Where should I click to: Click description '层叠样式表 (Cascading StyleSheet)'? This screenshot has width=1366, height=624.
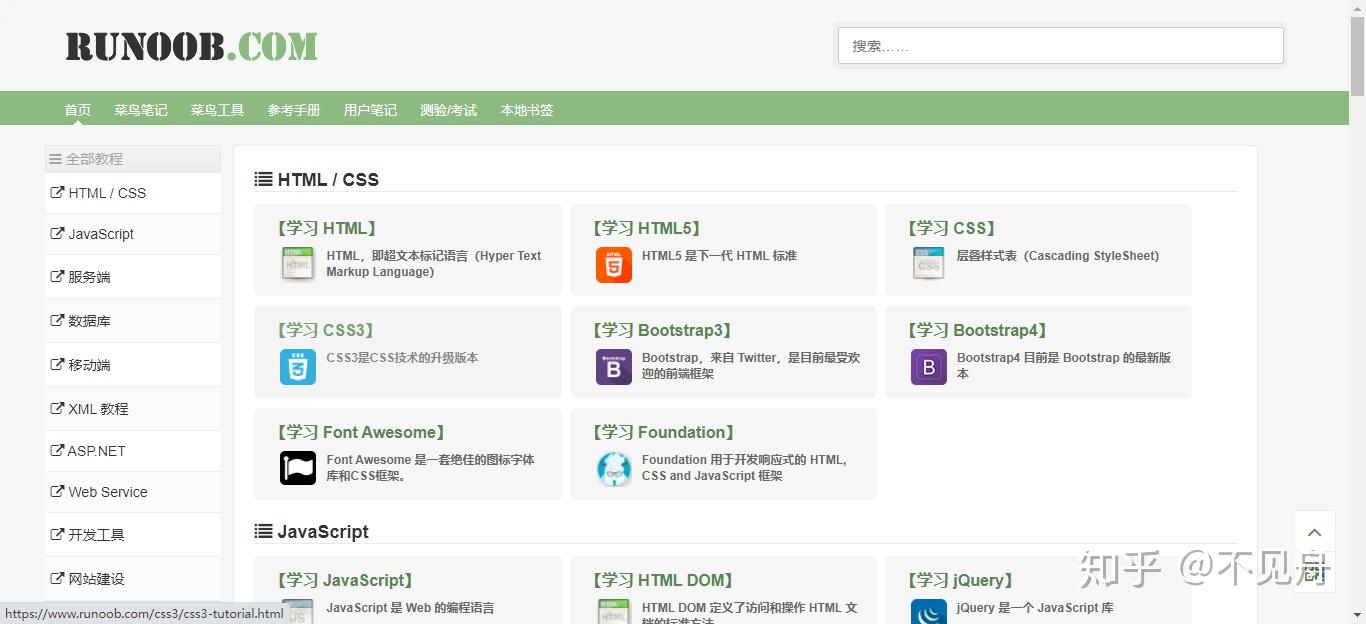(x=1058, y=256)
